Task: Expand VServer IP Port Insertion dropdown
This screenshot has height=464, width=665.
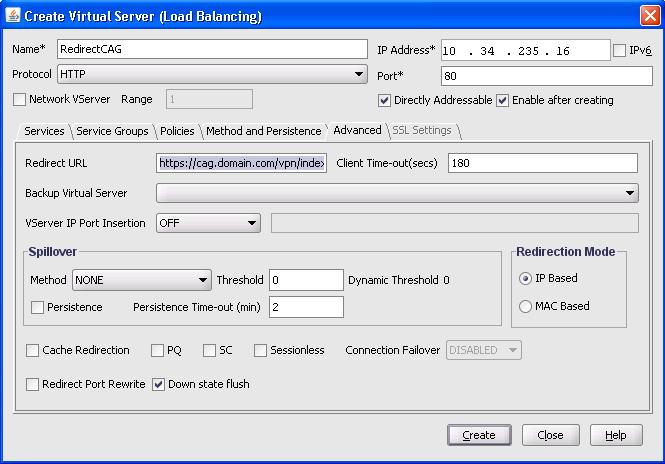Action: (251, 223)
